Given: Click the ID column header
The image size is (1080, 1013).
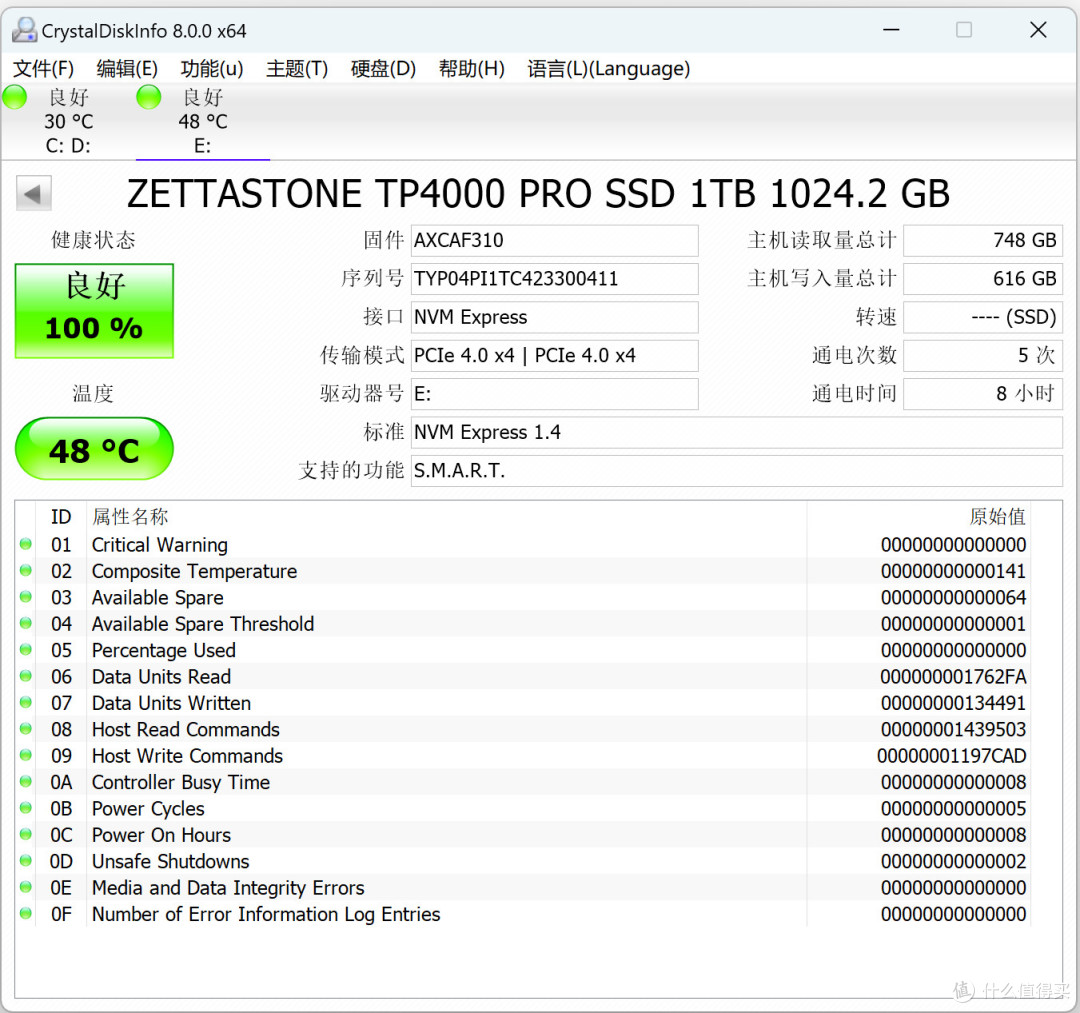Looking at the screenshot, I should click(61, 516).
